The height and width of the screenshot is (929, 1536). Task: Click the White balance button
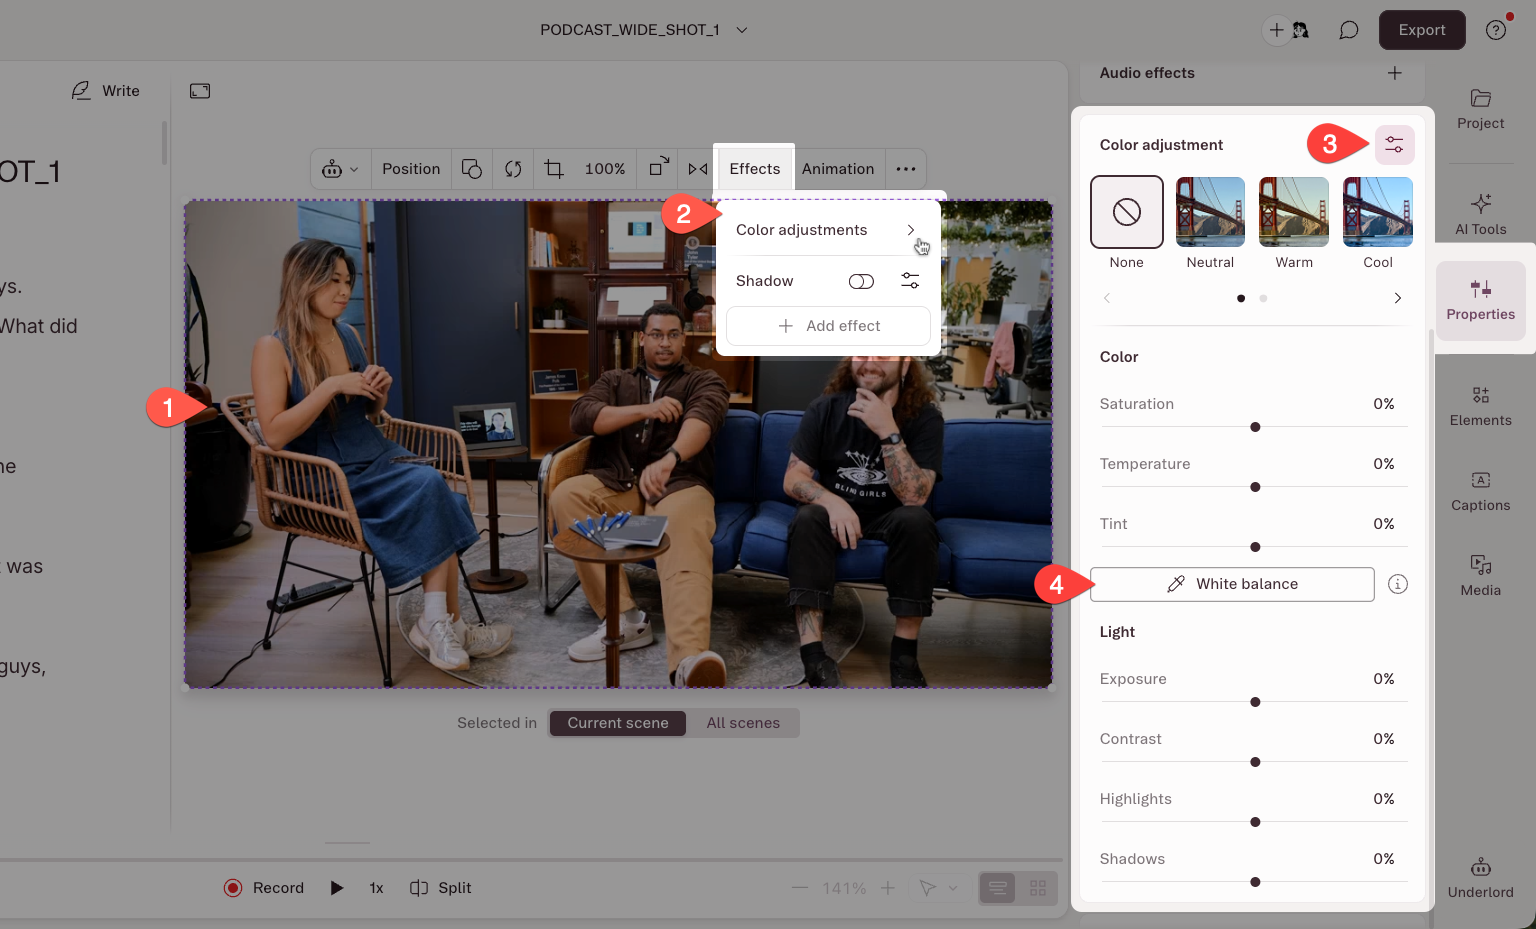pyautogui.click(x=1232, y=584)
